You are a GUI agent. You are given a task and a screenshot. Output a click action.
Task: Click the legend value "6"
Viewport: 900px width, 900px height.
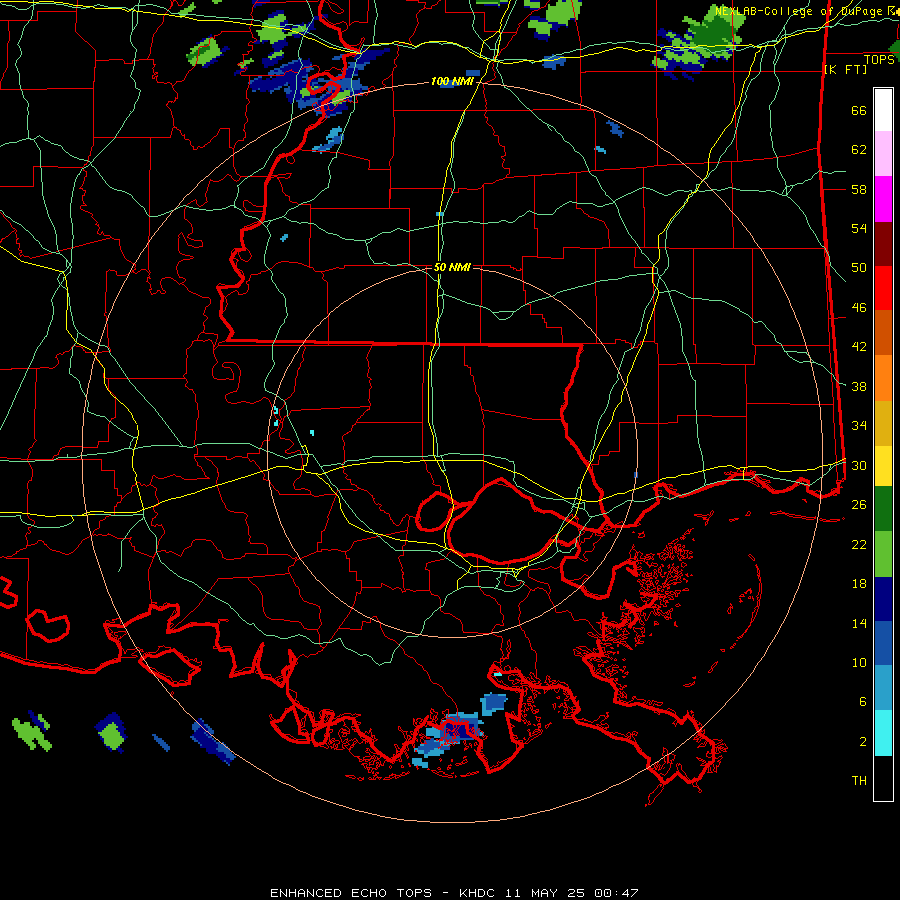pos(863,702)
